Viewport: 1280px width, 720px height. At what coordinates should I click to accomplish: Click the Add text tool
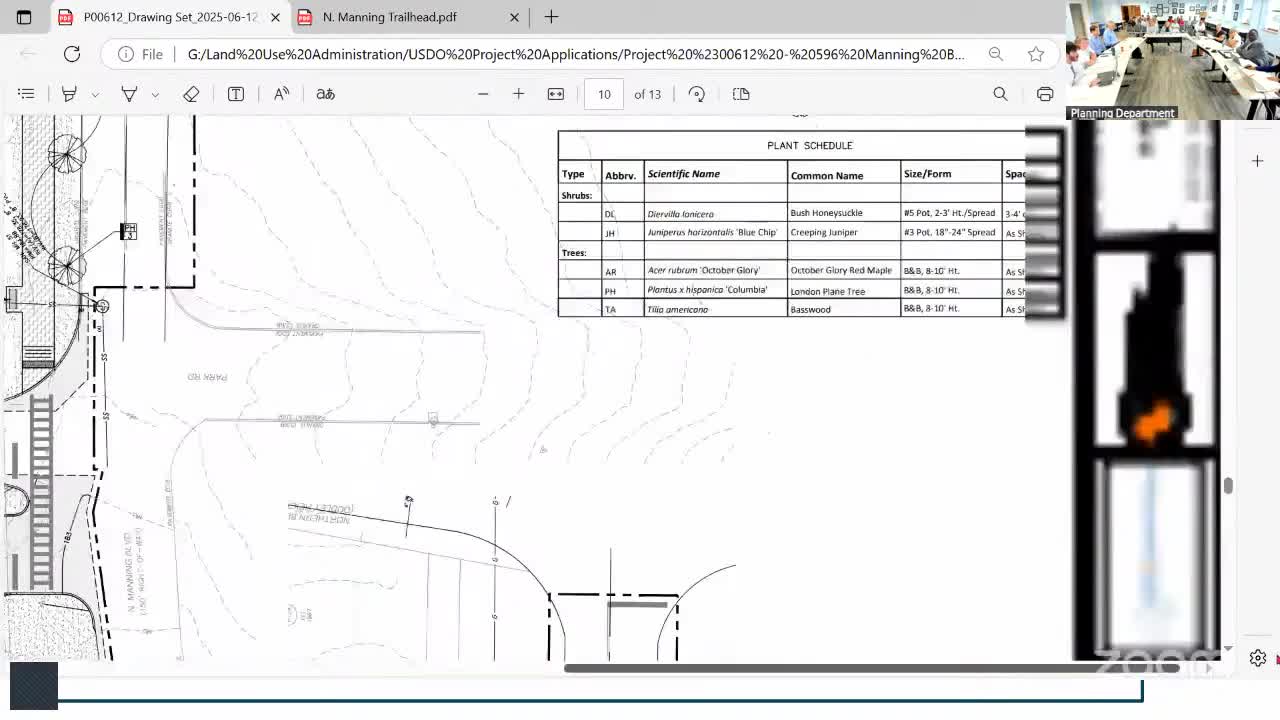coord(236,94)
